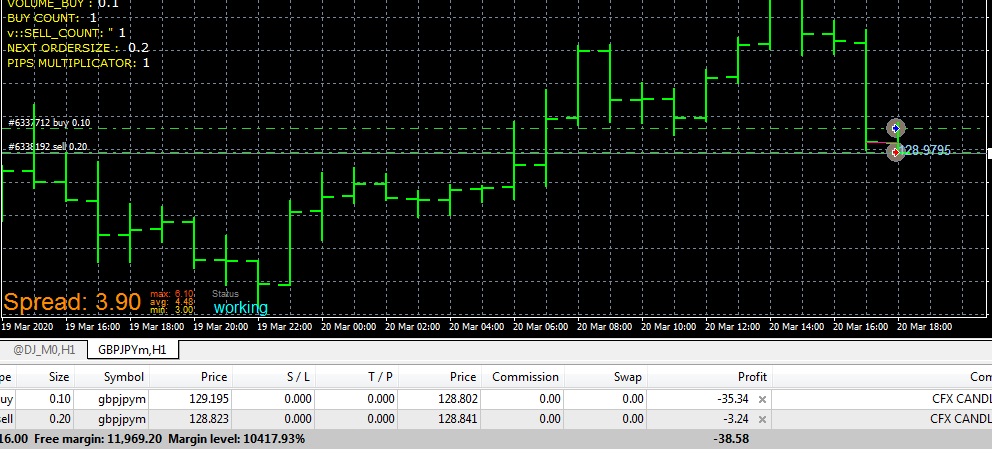
Task: Click the red sell order marker circle
Action: [895, 153]
